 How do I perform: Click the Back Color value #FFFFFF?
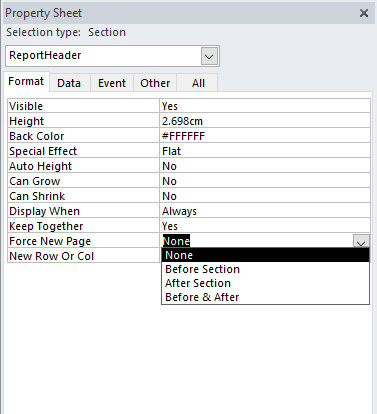(265, 136)
